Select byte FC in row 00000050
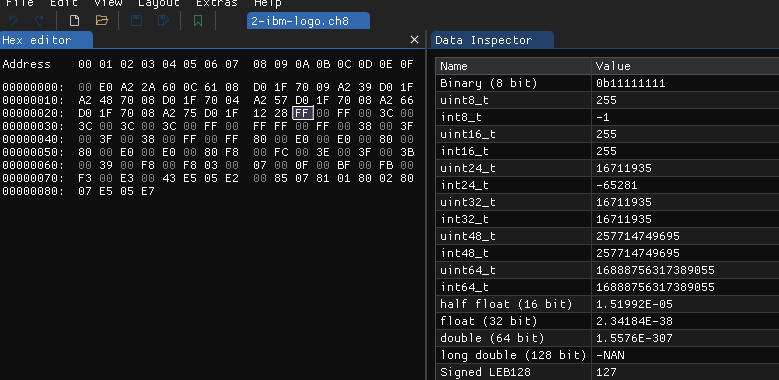779x380 pixels. tap(281, 152)
